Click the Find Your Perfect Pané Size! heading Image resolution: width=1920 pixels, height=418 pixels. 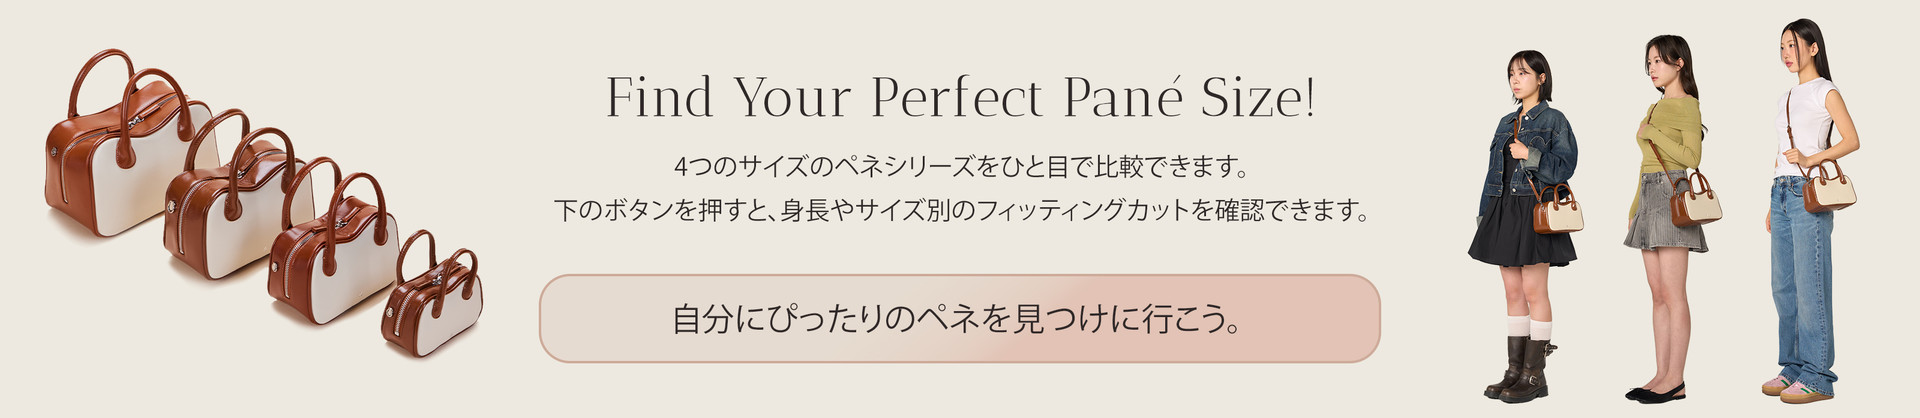[959, 98]
